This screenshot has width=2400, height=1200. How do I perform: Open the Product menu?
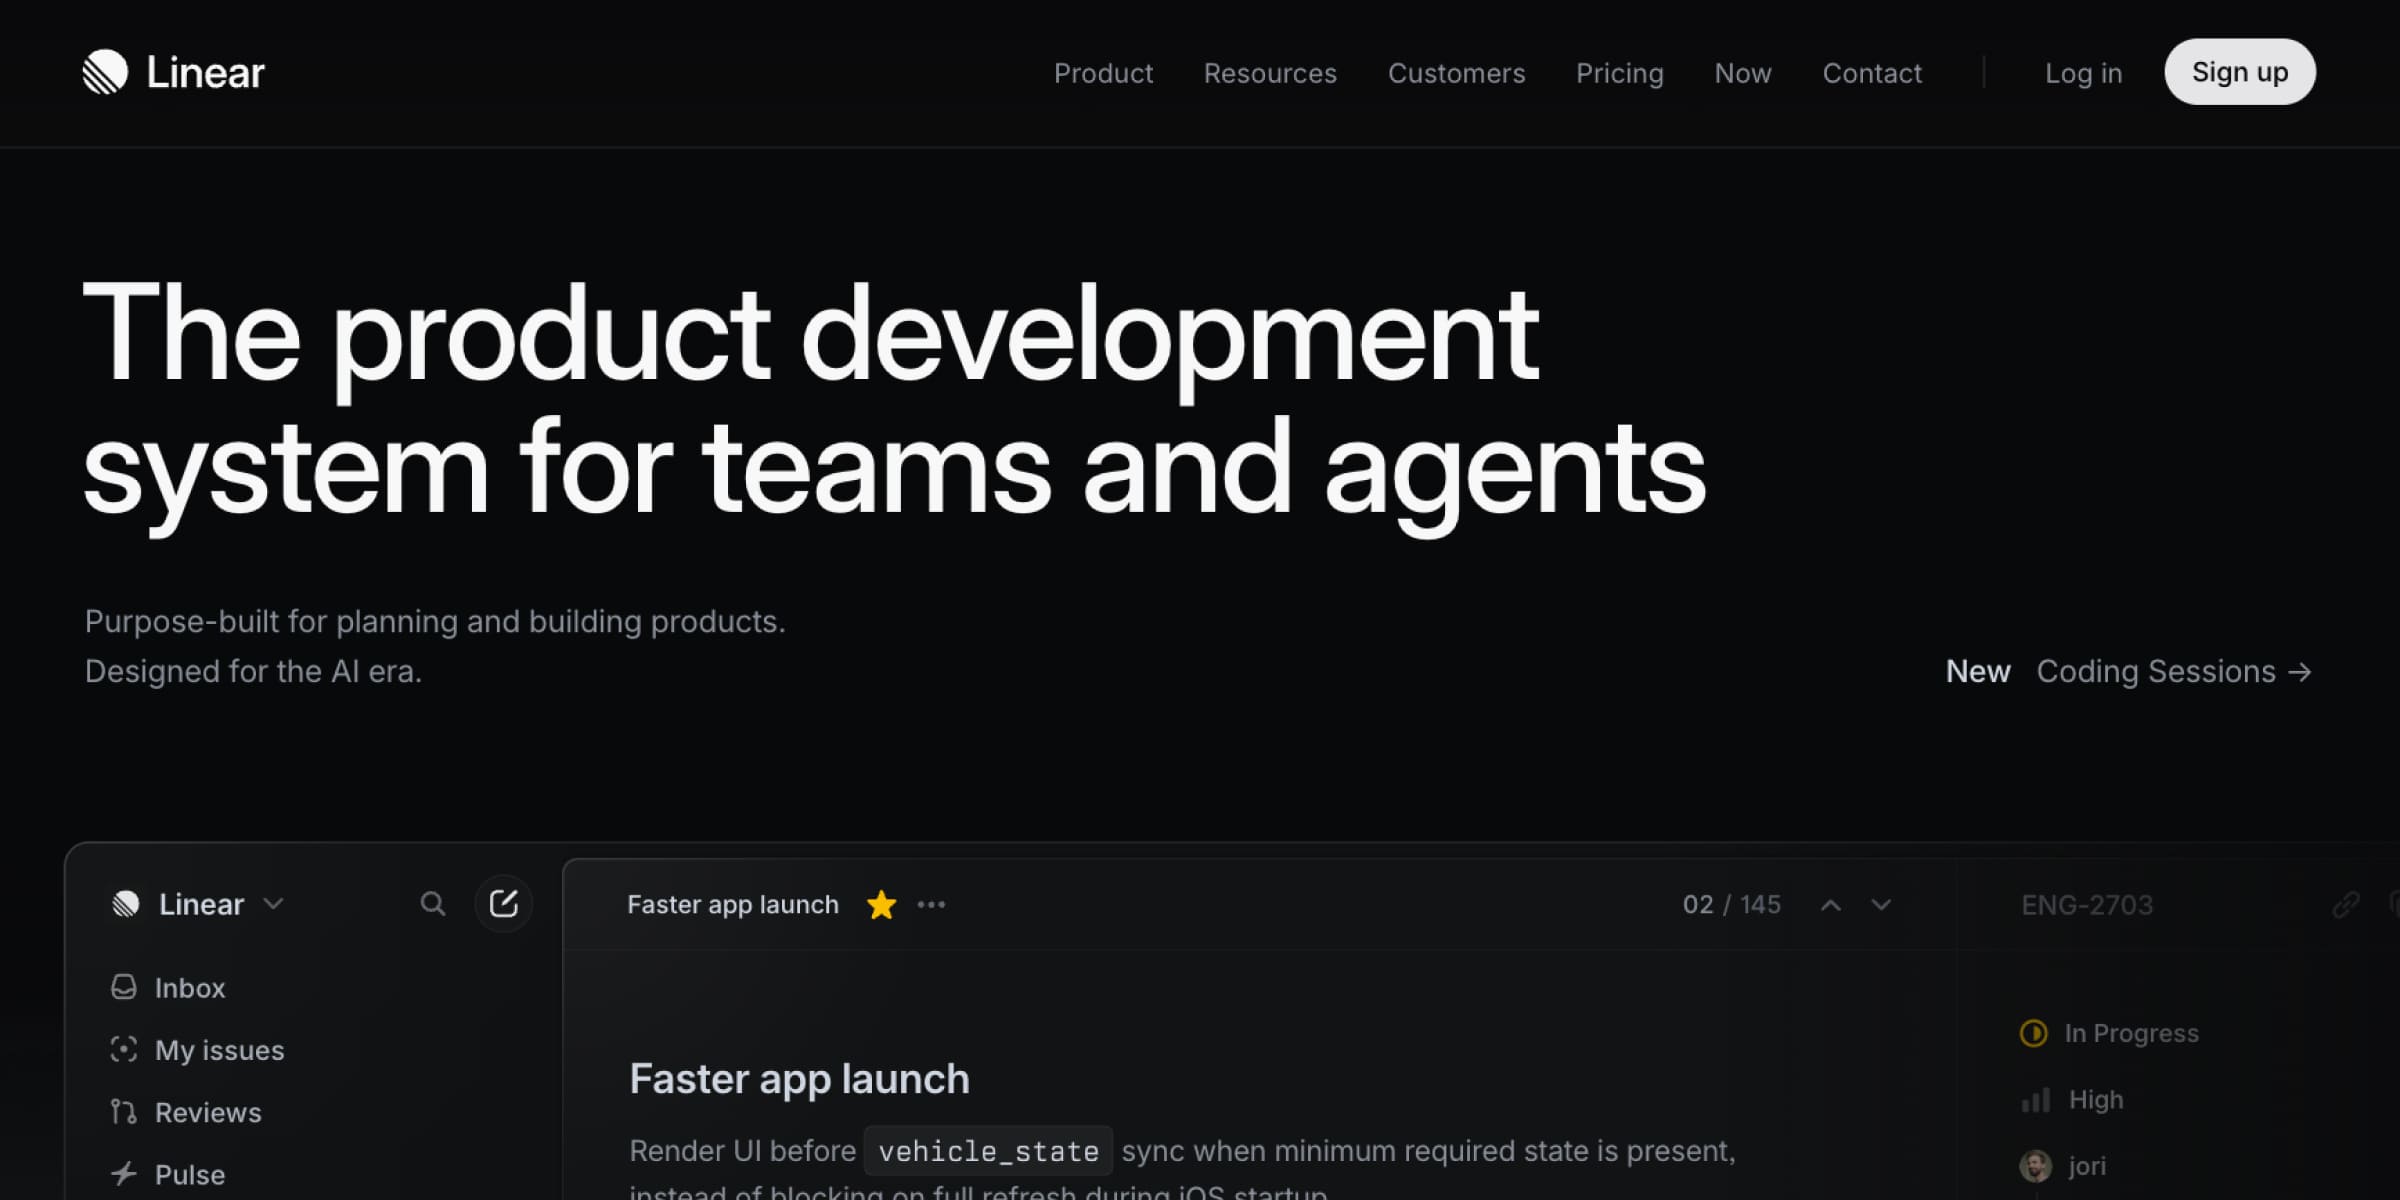pyautogui.click(x=1103, y=73)
